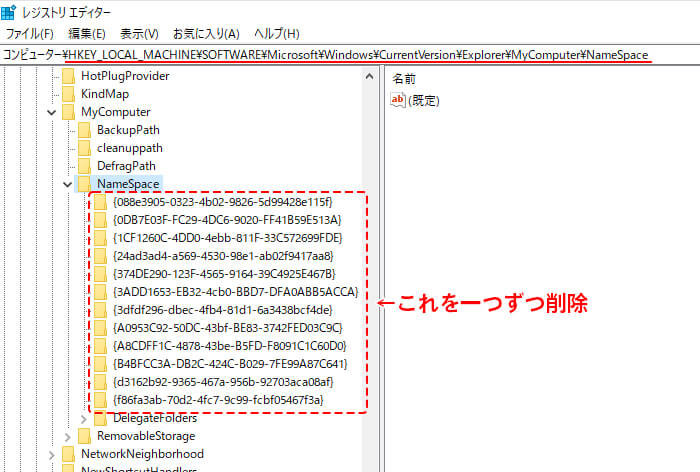Click the 名前 column header
700x472 pixels.
(404, 79)
